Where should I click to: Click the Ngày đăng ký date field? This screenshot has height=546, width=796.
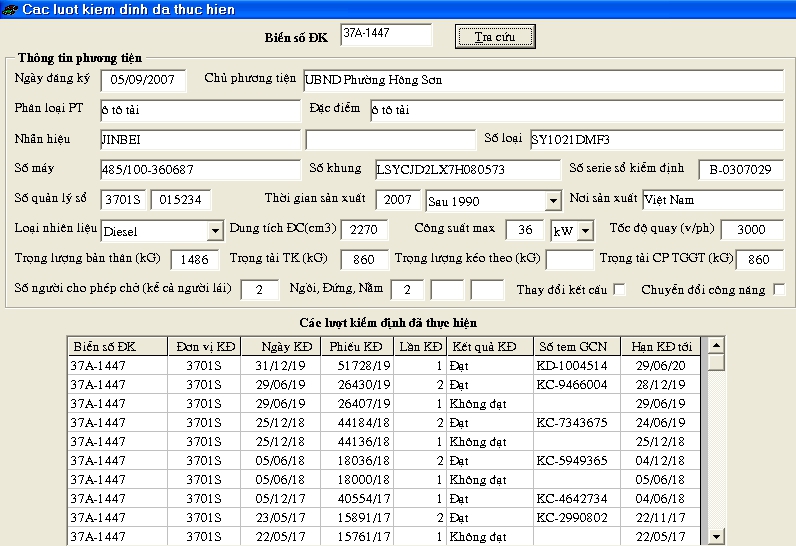(x=146, y=80)
